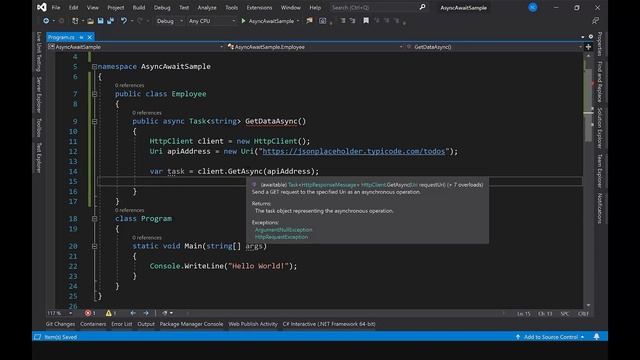Open the Server Explorer side tab

tap(39, 95)
